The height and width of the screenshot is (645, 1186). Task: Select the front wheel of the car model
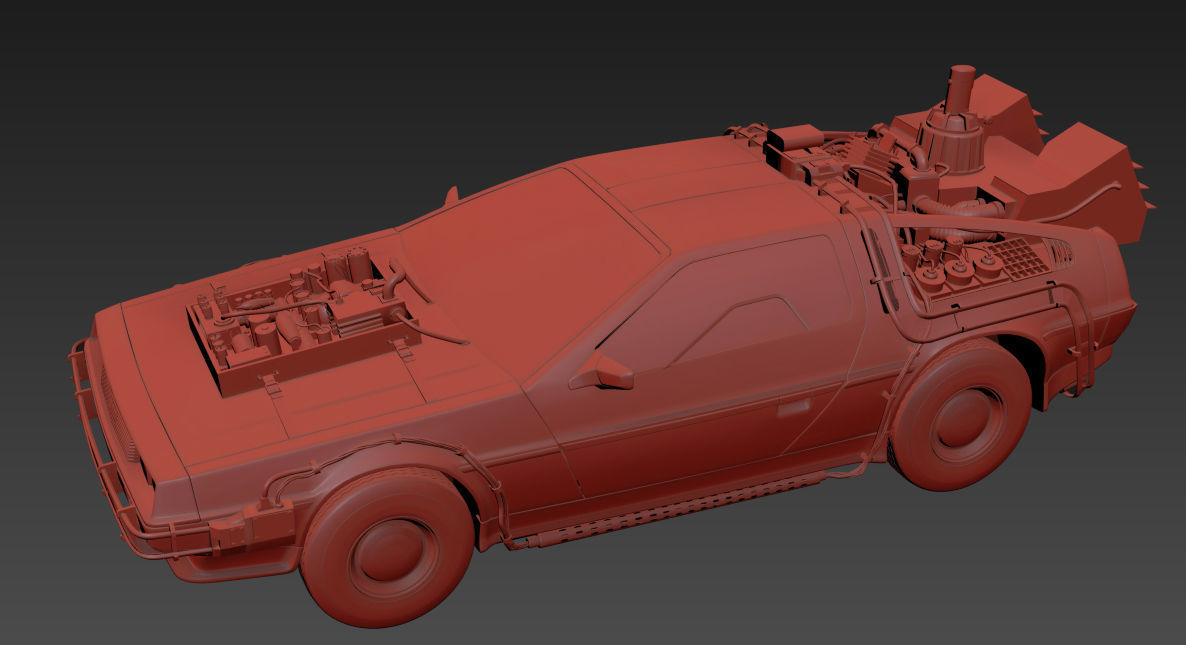pos(387,547)
